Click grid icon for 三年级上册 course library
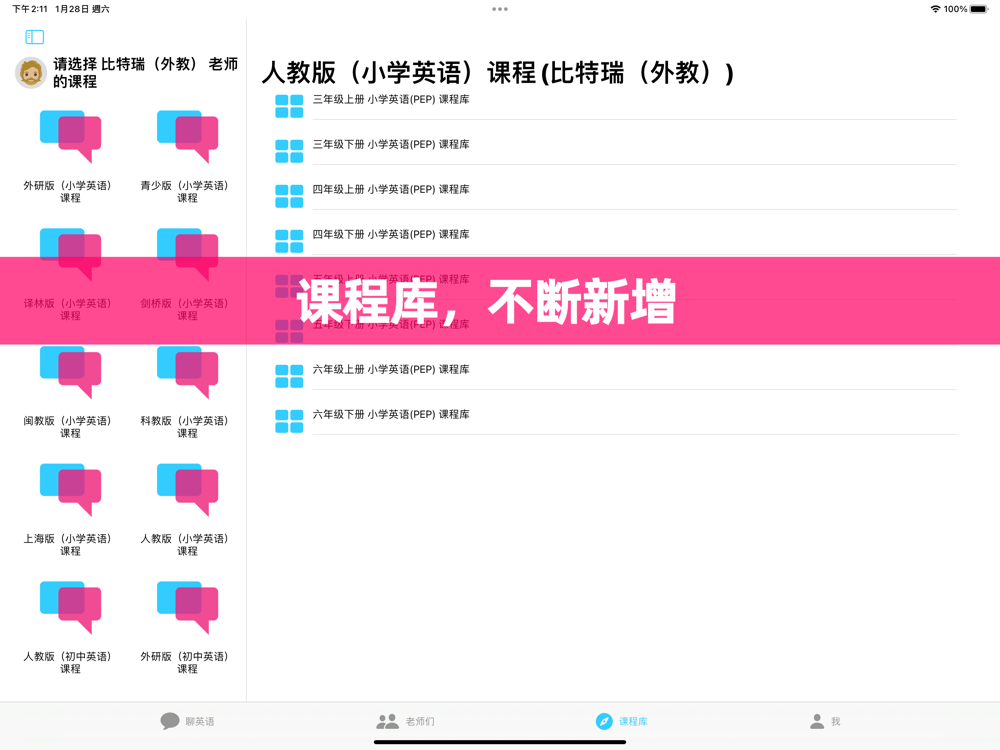The width and height of the screenshot is (1000, 750). click(289, 107)
